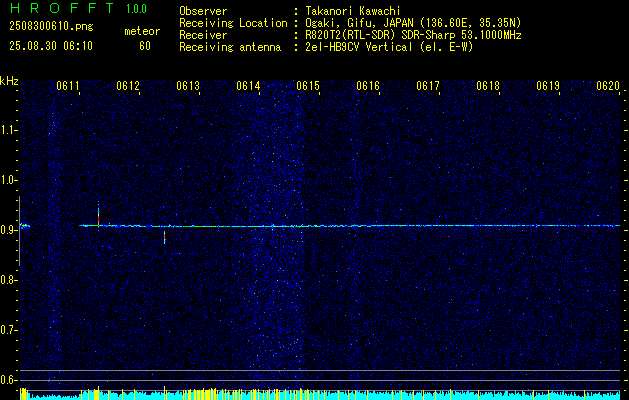Click the meteor echo spike below the carrier line

pos(164,237)
